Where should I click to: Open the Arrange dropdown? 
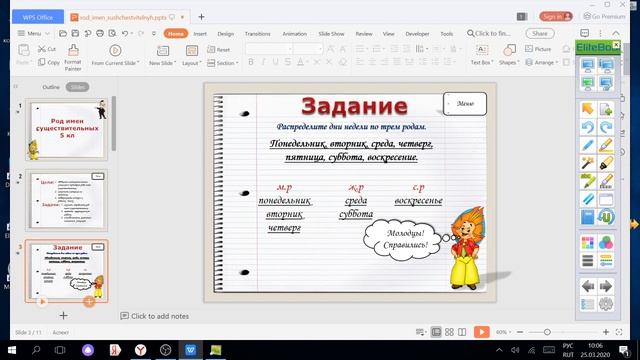(x=541, y=62)
